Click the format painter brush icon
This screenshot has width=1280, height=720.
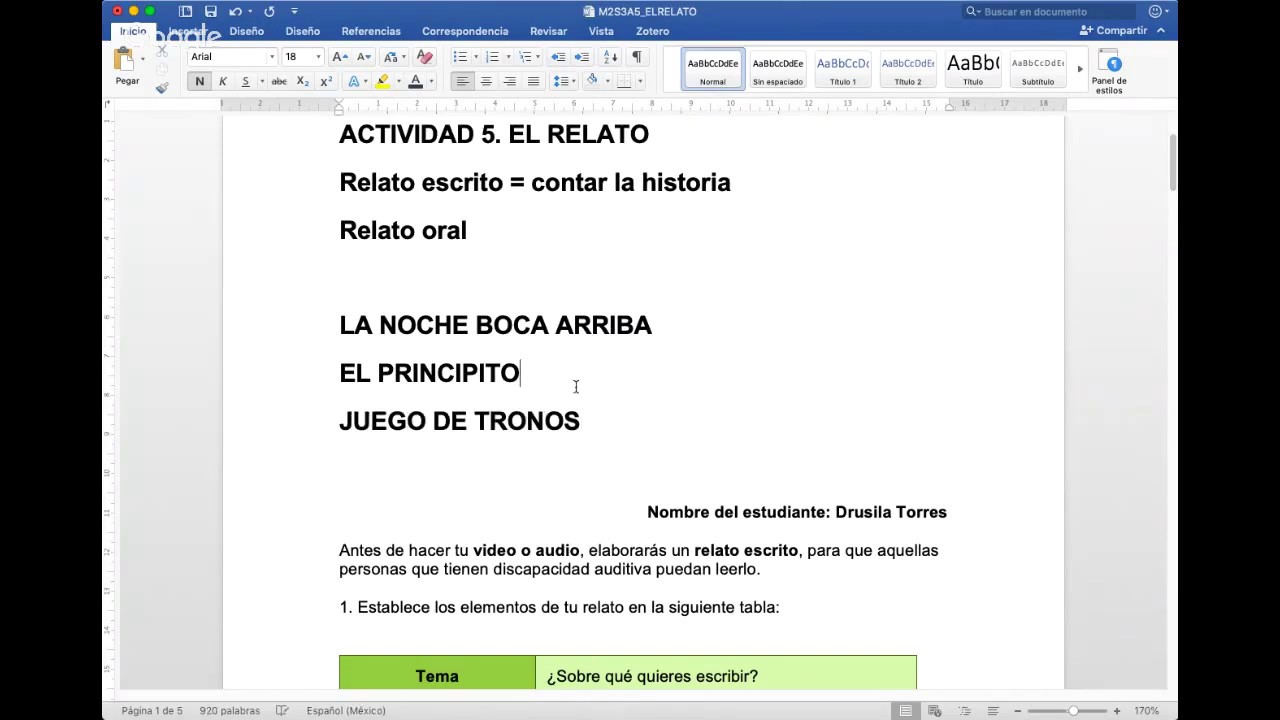[162, 88]
